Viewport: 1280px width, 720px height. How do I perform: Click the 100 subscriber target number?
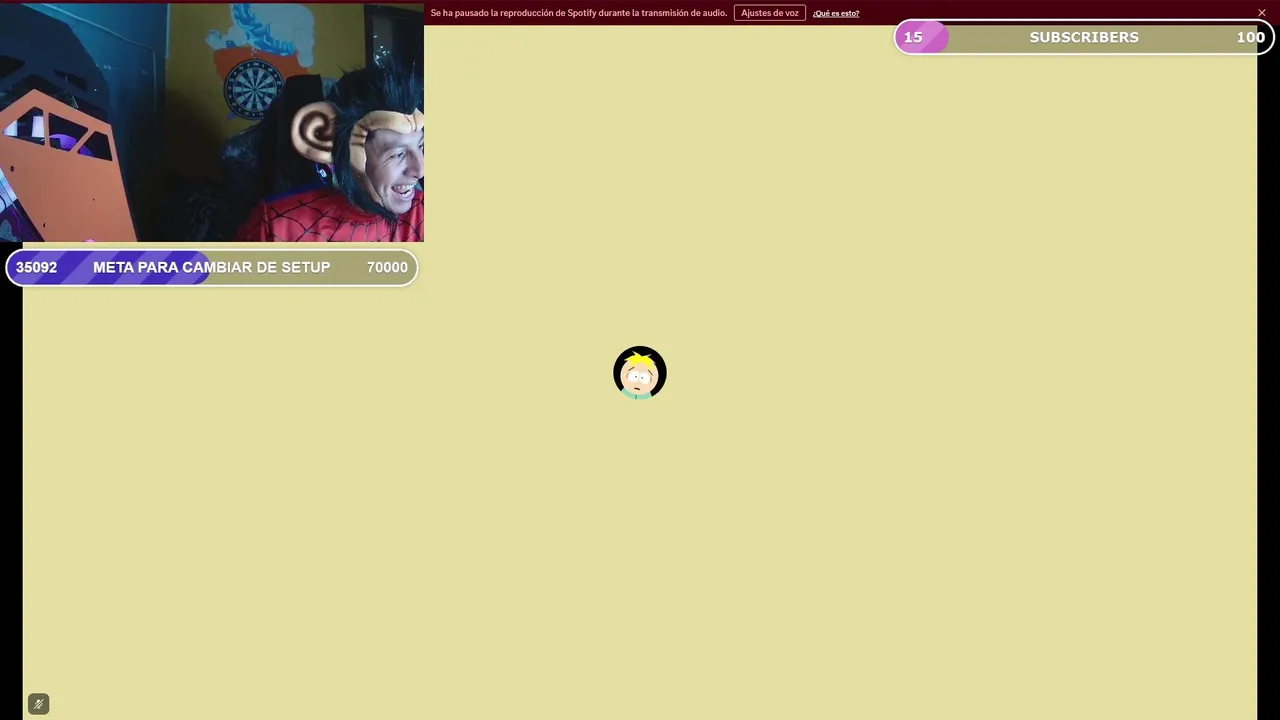tap(1250, 37)
